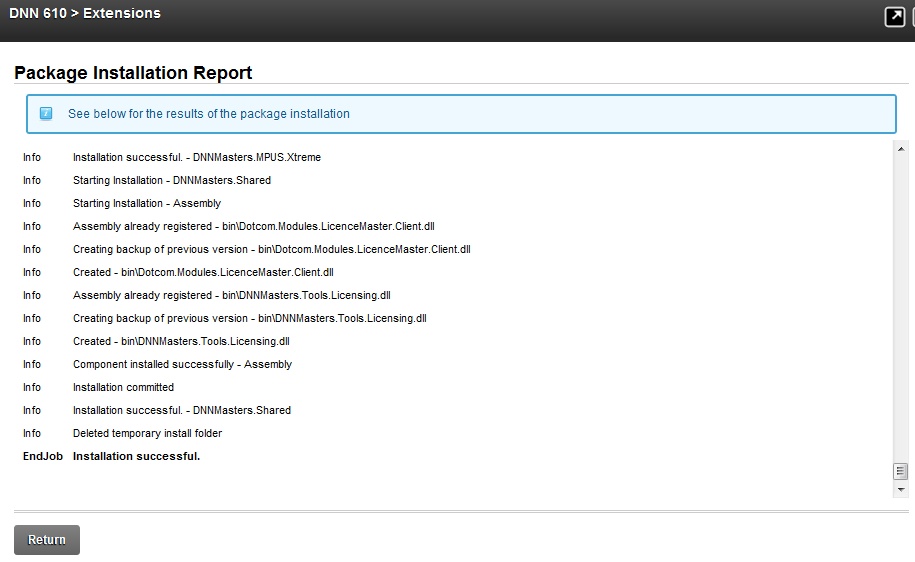Select 'Starting Installation - Assembly' line

click(146, 203)
